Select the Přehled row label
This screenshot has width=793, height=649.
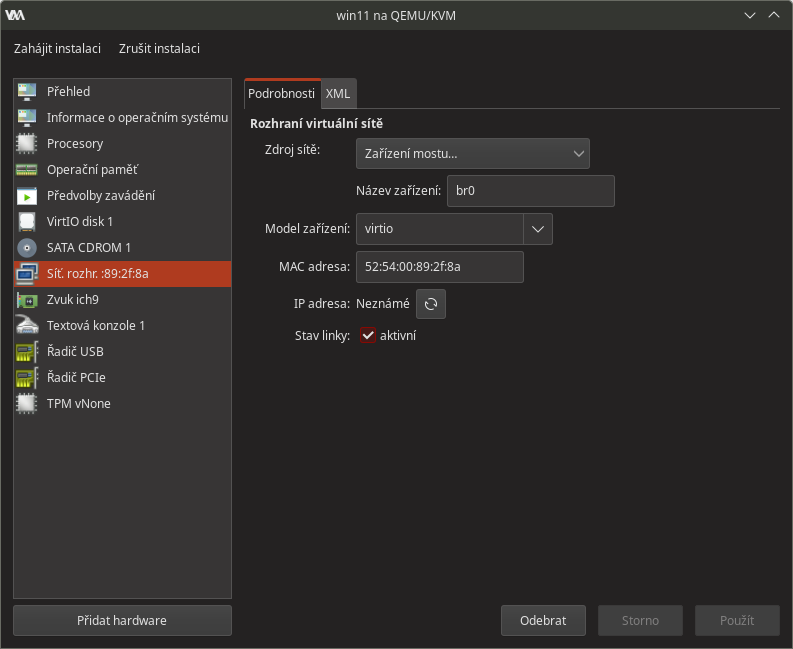69,92
